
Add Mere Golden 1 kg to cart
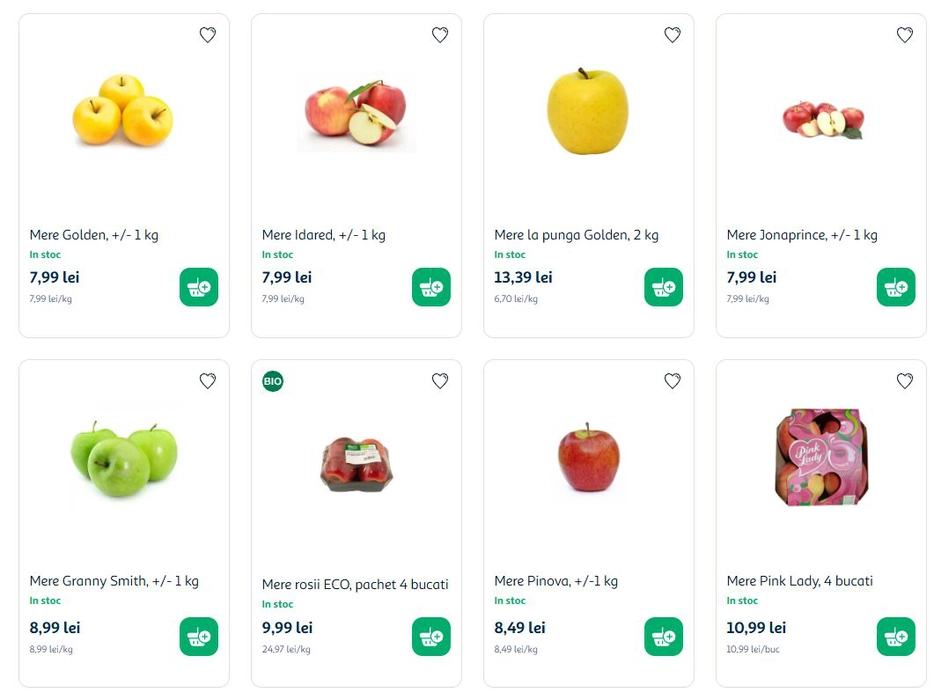(199, 287)
